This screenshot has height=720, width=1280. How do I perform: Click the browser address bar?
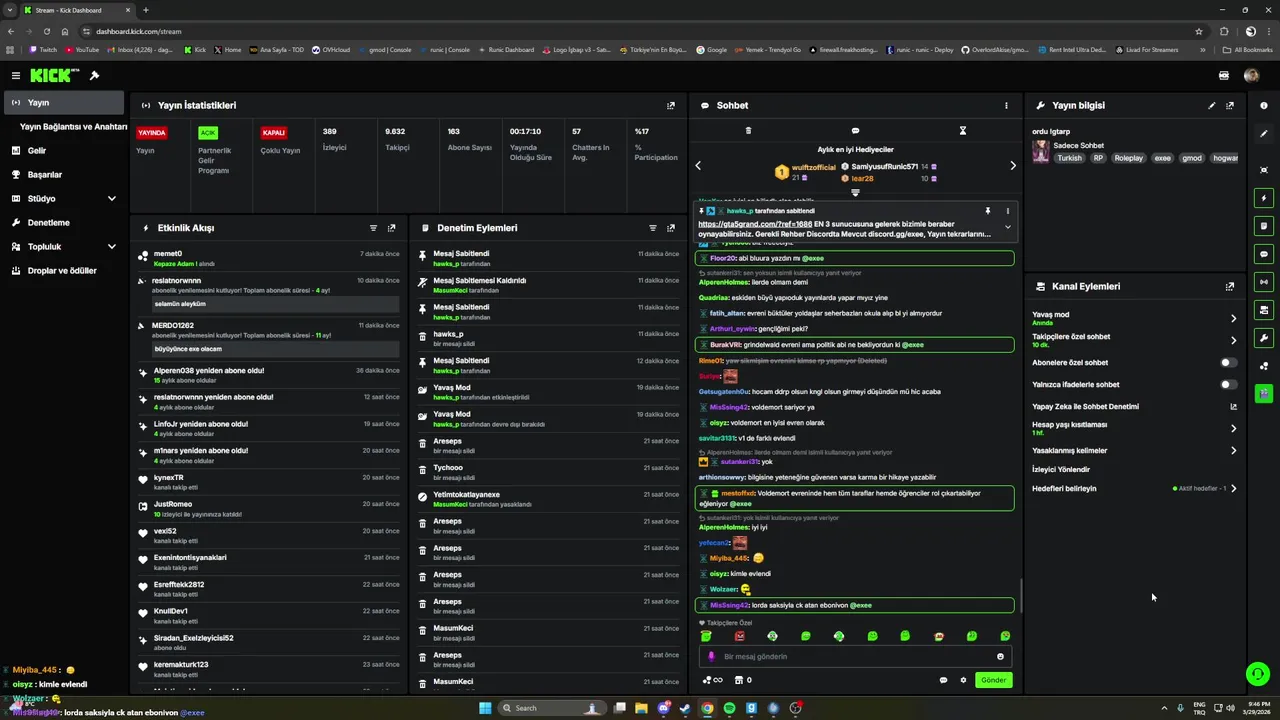[640, 31]
